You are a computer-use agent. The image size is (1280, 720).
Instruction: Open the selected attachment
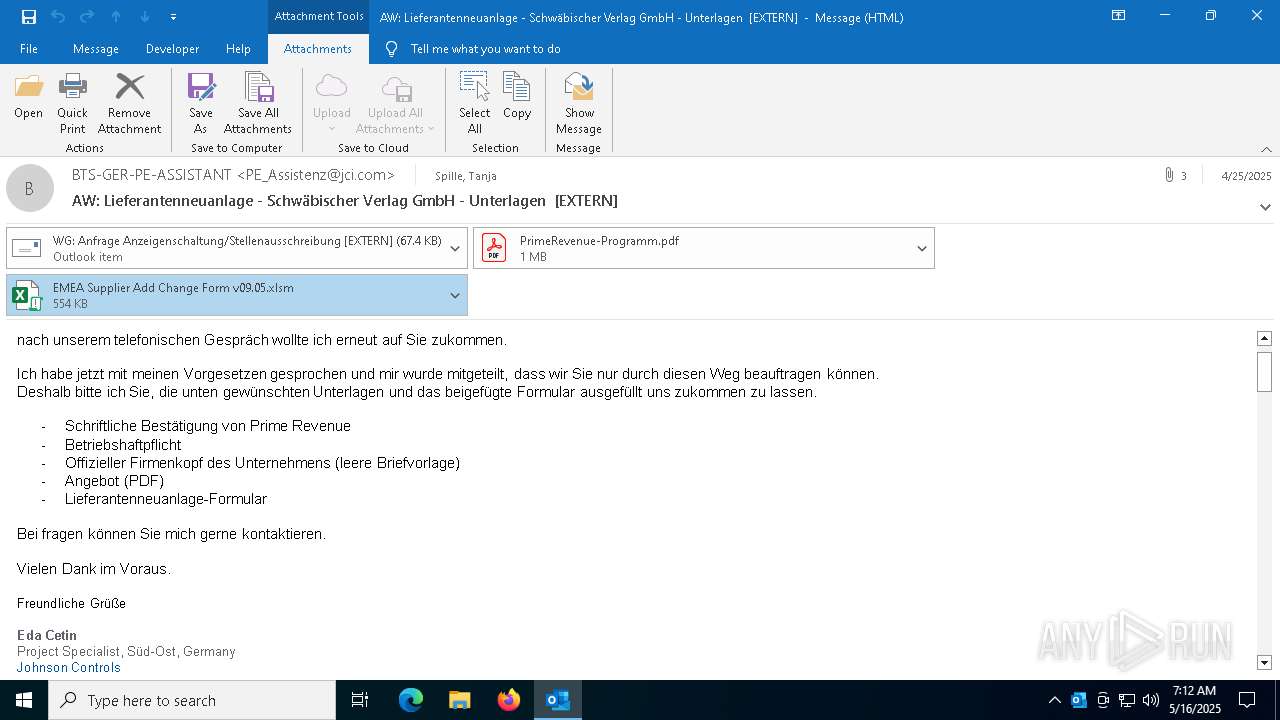pyautogui.click(x=29, y=97)
